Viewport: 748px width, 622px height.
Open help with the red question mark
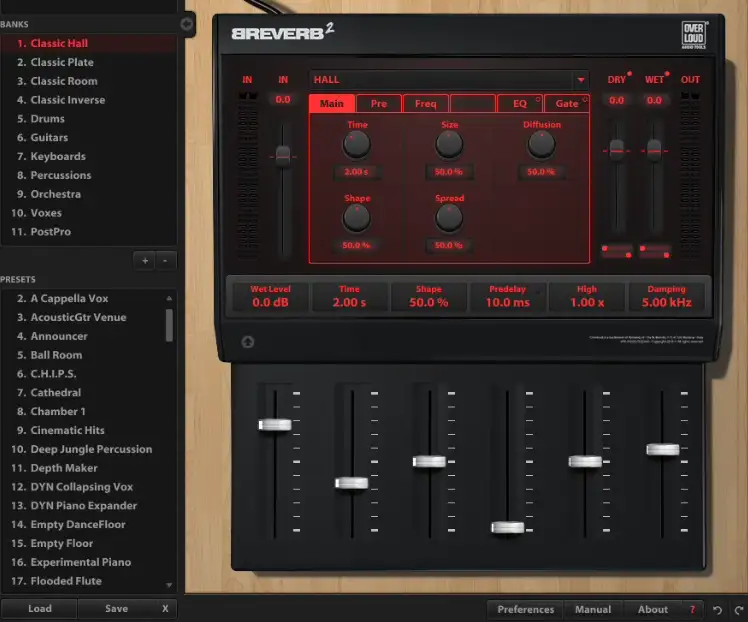(692, 609)
